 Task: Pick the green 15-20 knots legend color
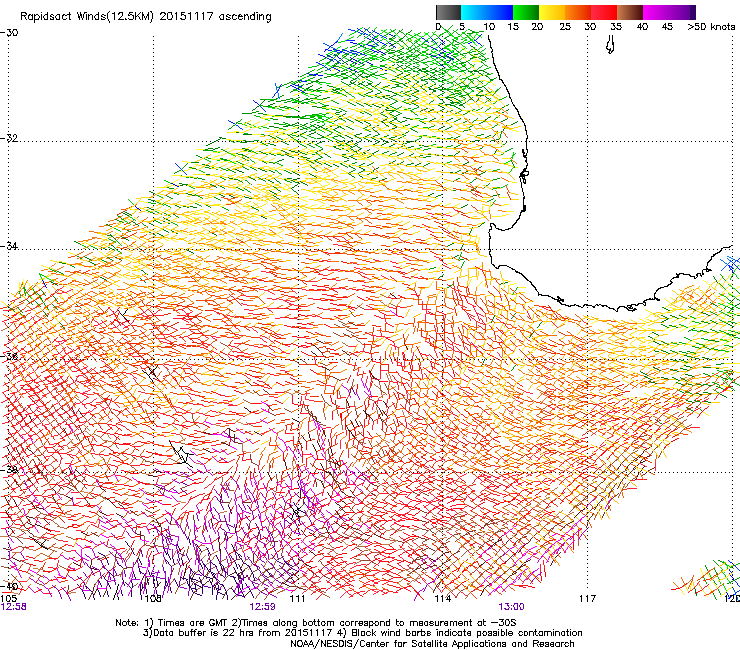[x=526, y=12]
